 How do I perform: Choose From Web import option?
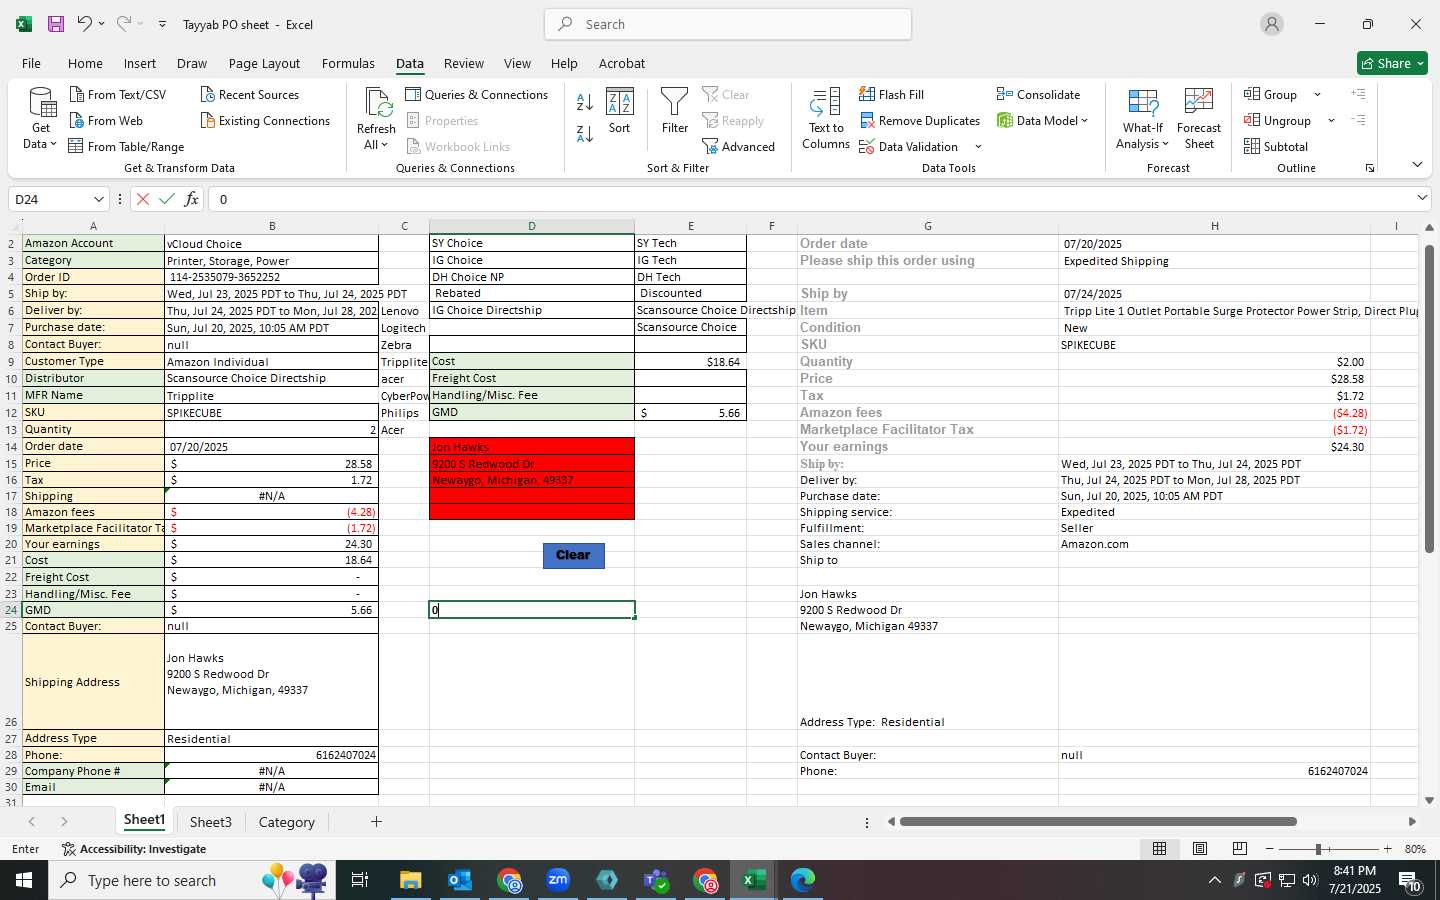[106, 120]
